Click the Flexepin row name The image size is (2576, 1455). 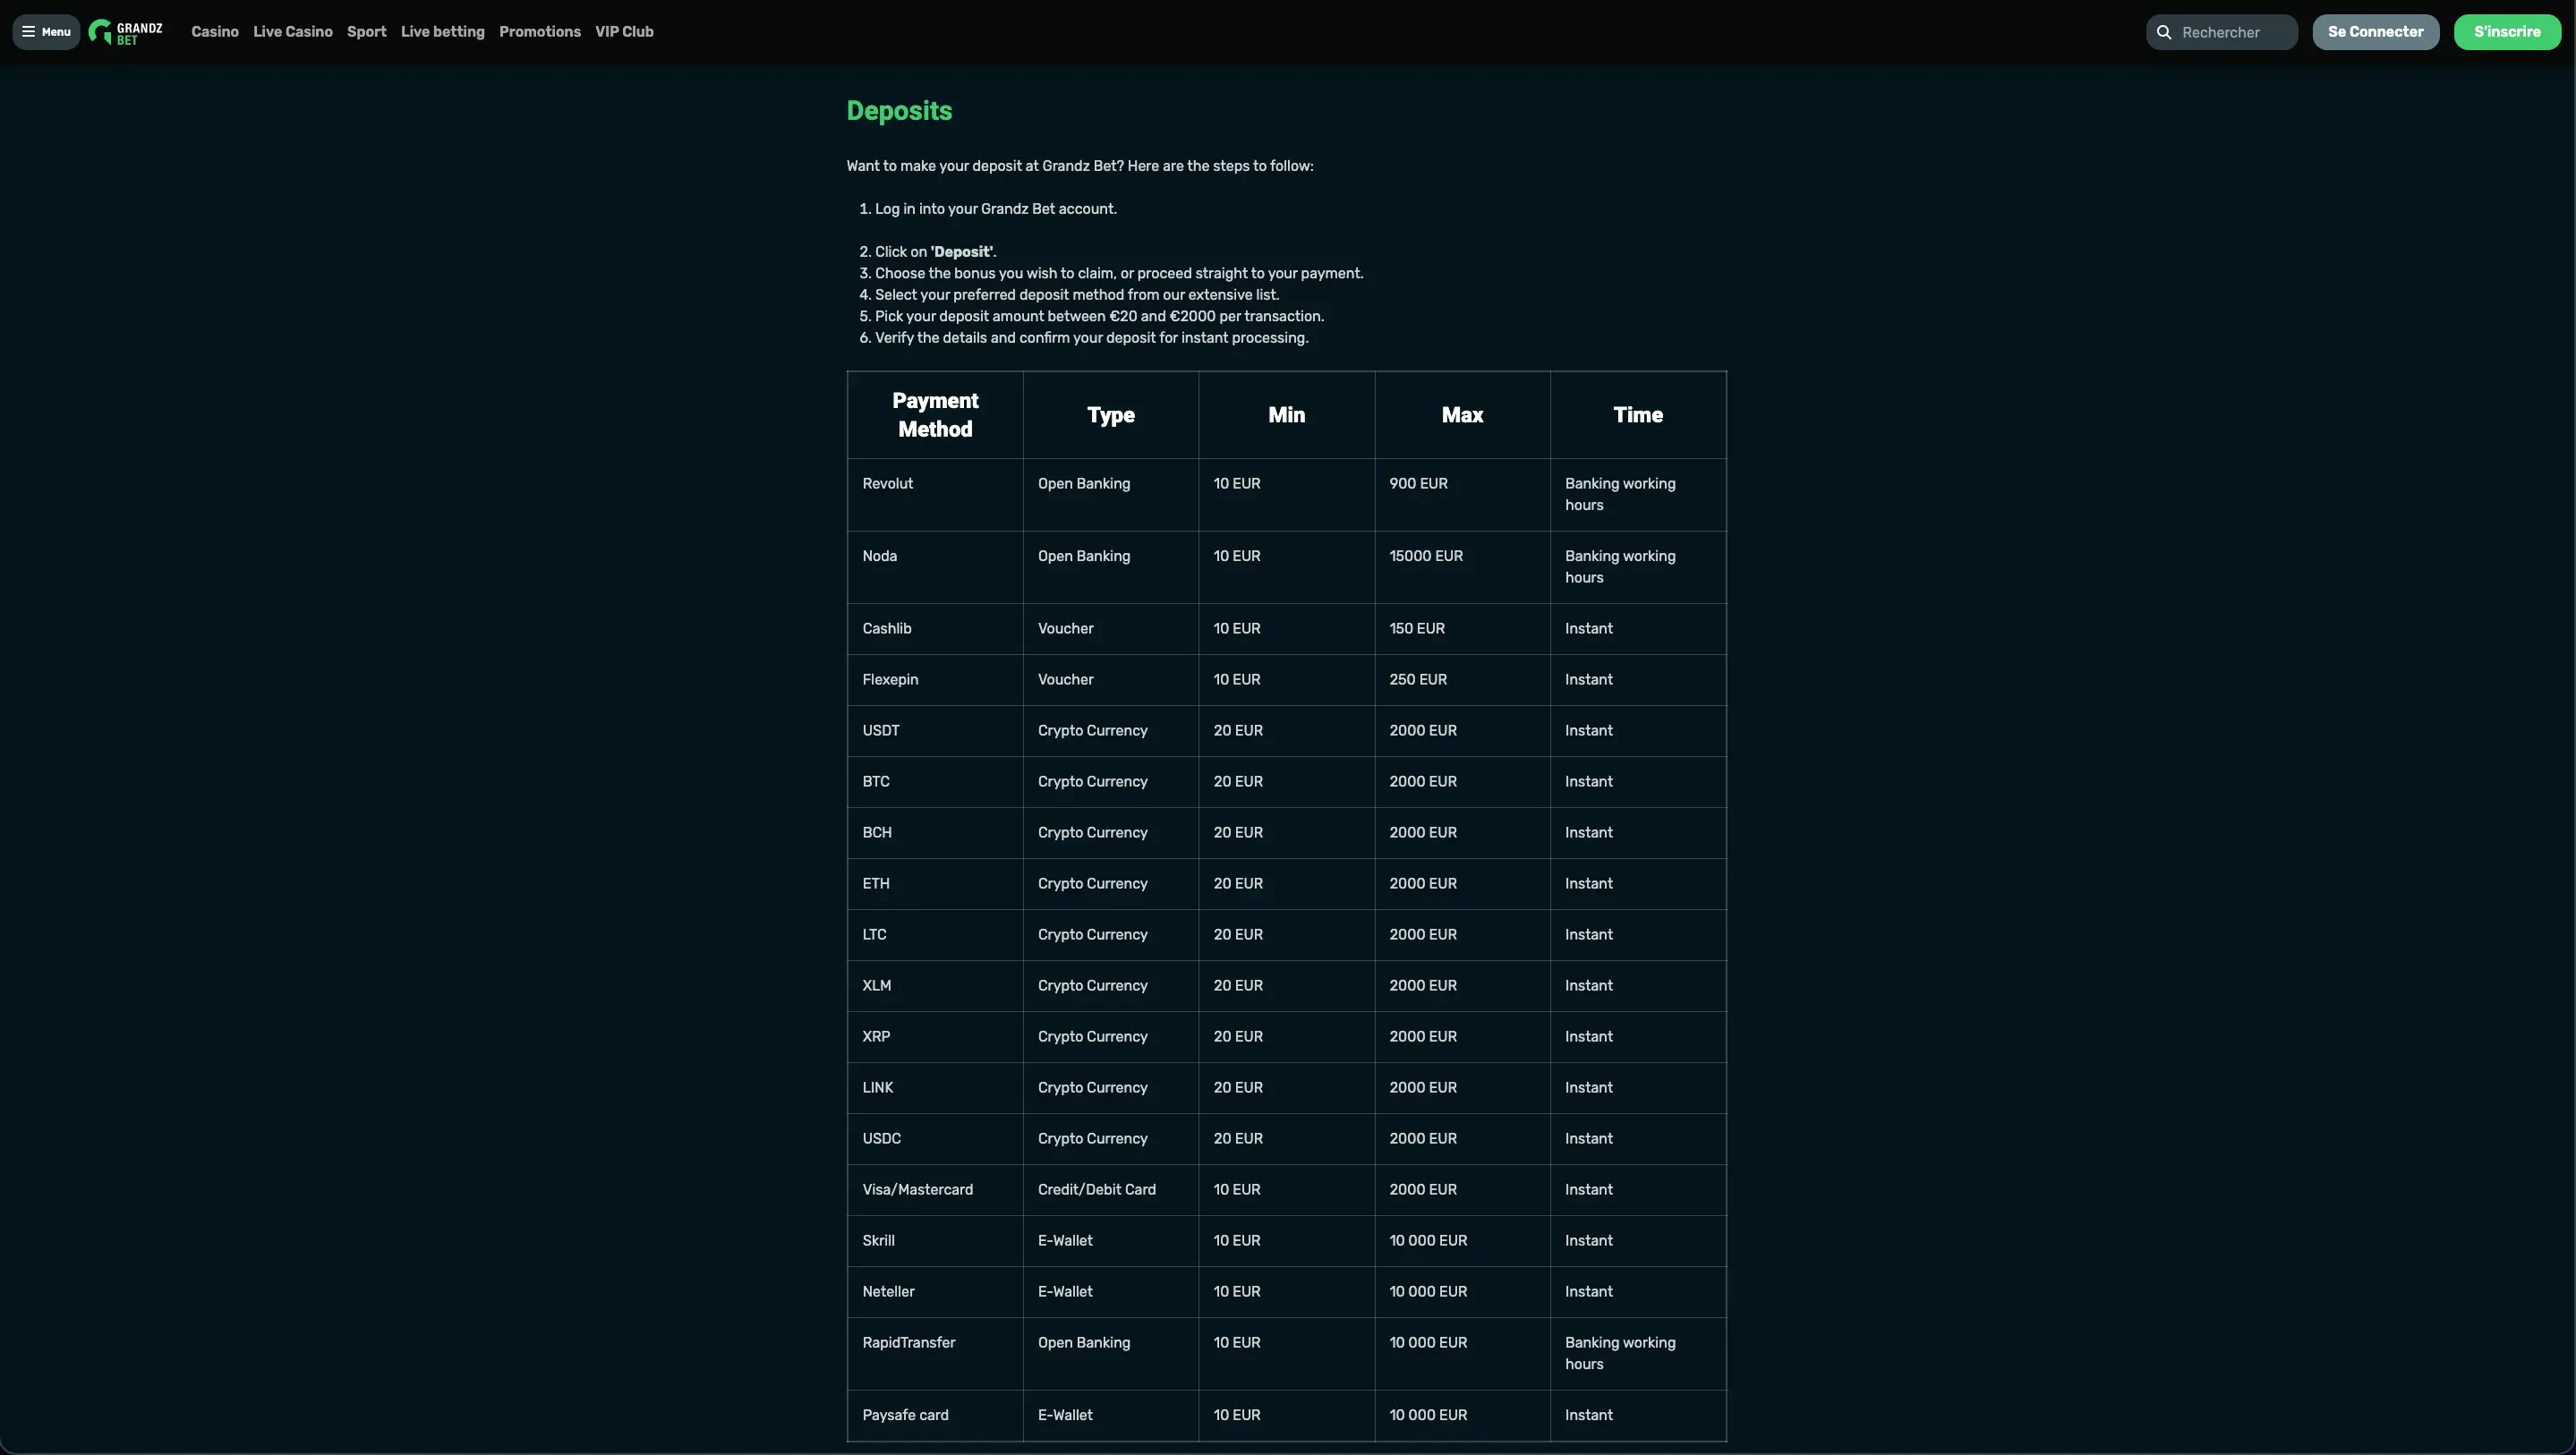(x=890, y=680)
